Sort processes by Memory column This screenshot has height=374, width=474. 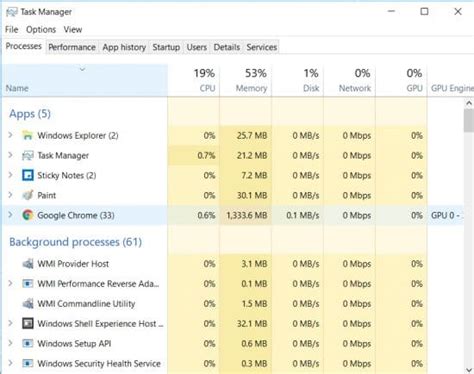(246, 80)
